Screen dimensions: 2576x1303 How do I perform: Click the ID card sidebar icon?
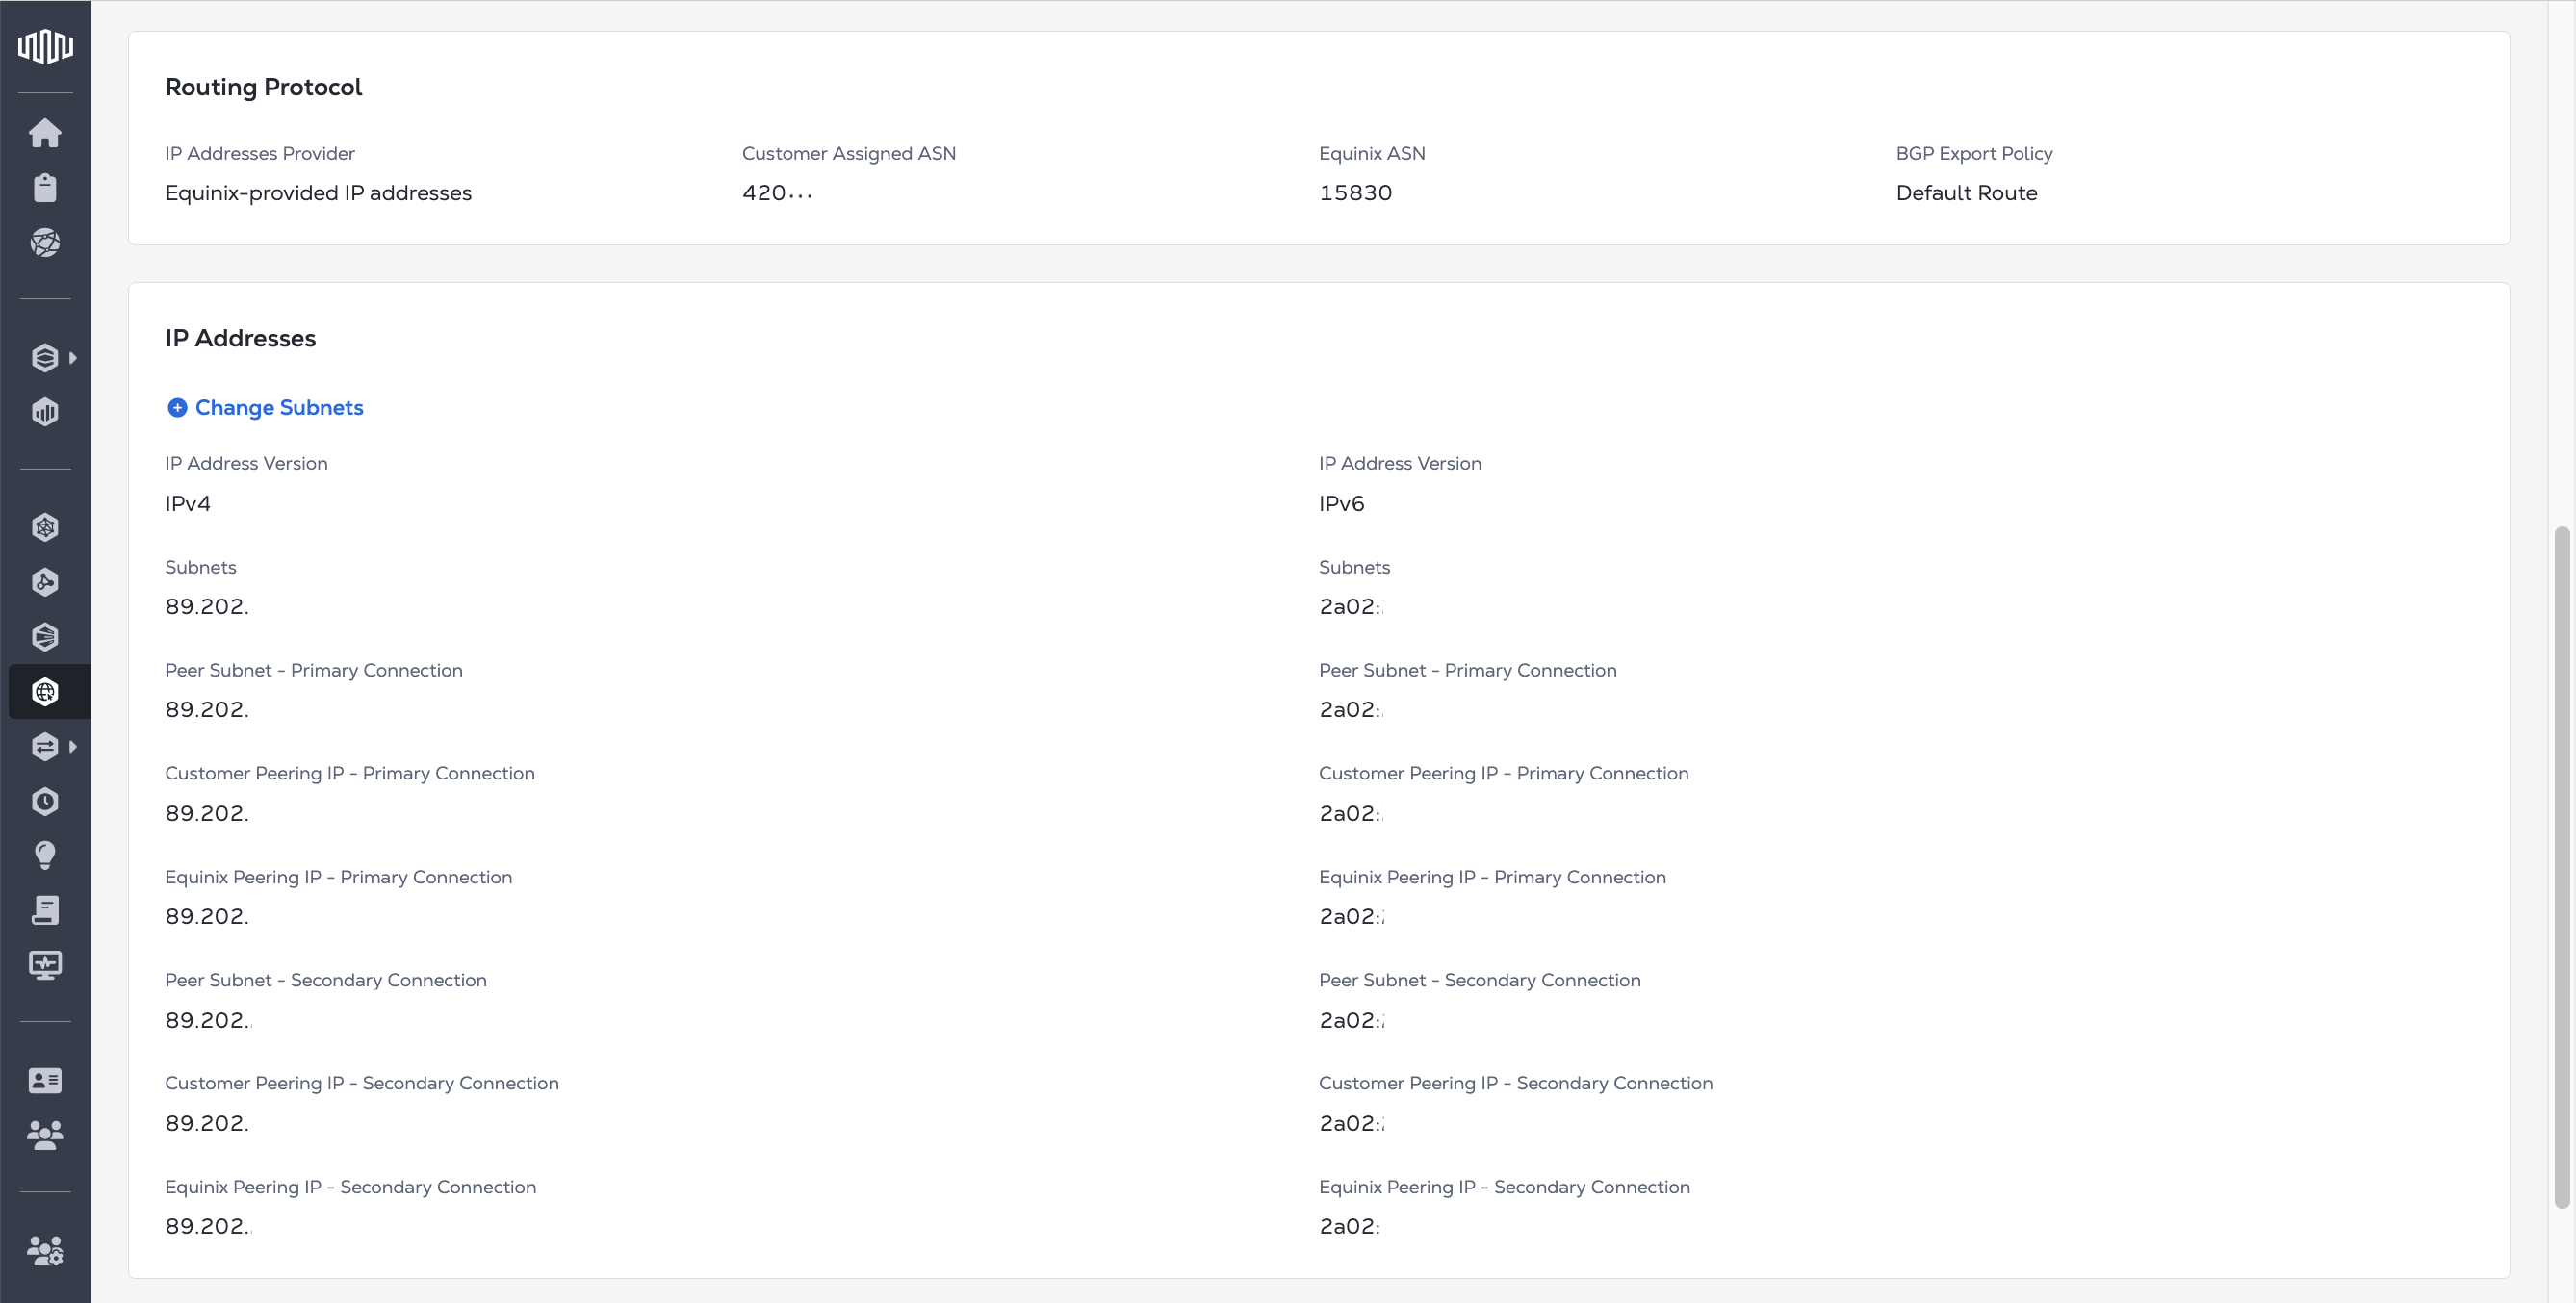45,1080
